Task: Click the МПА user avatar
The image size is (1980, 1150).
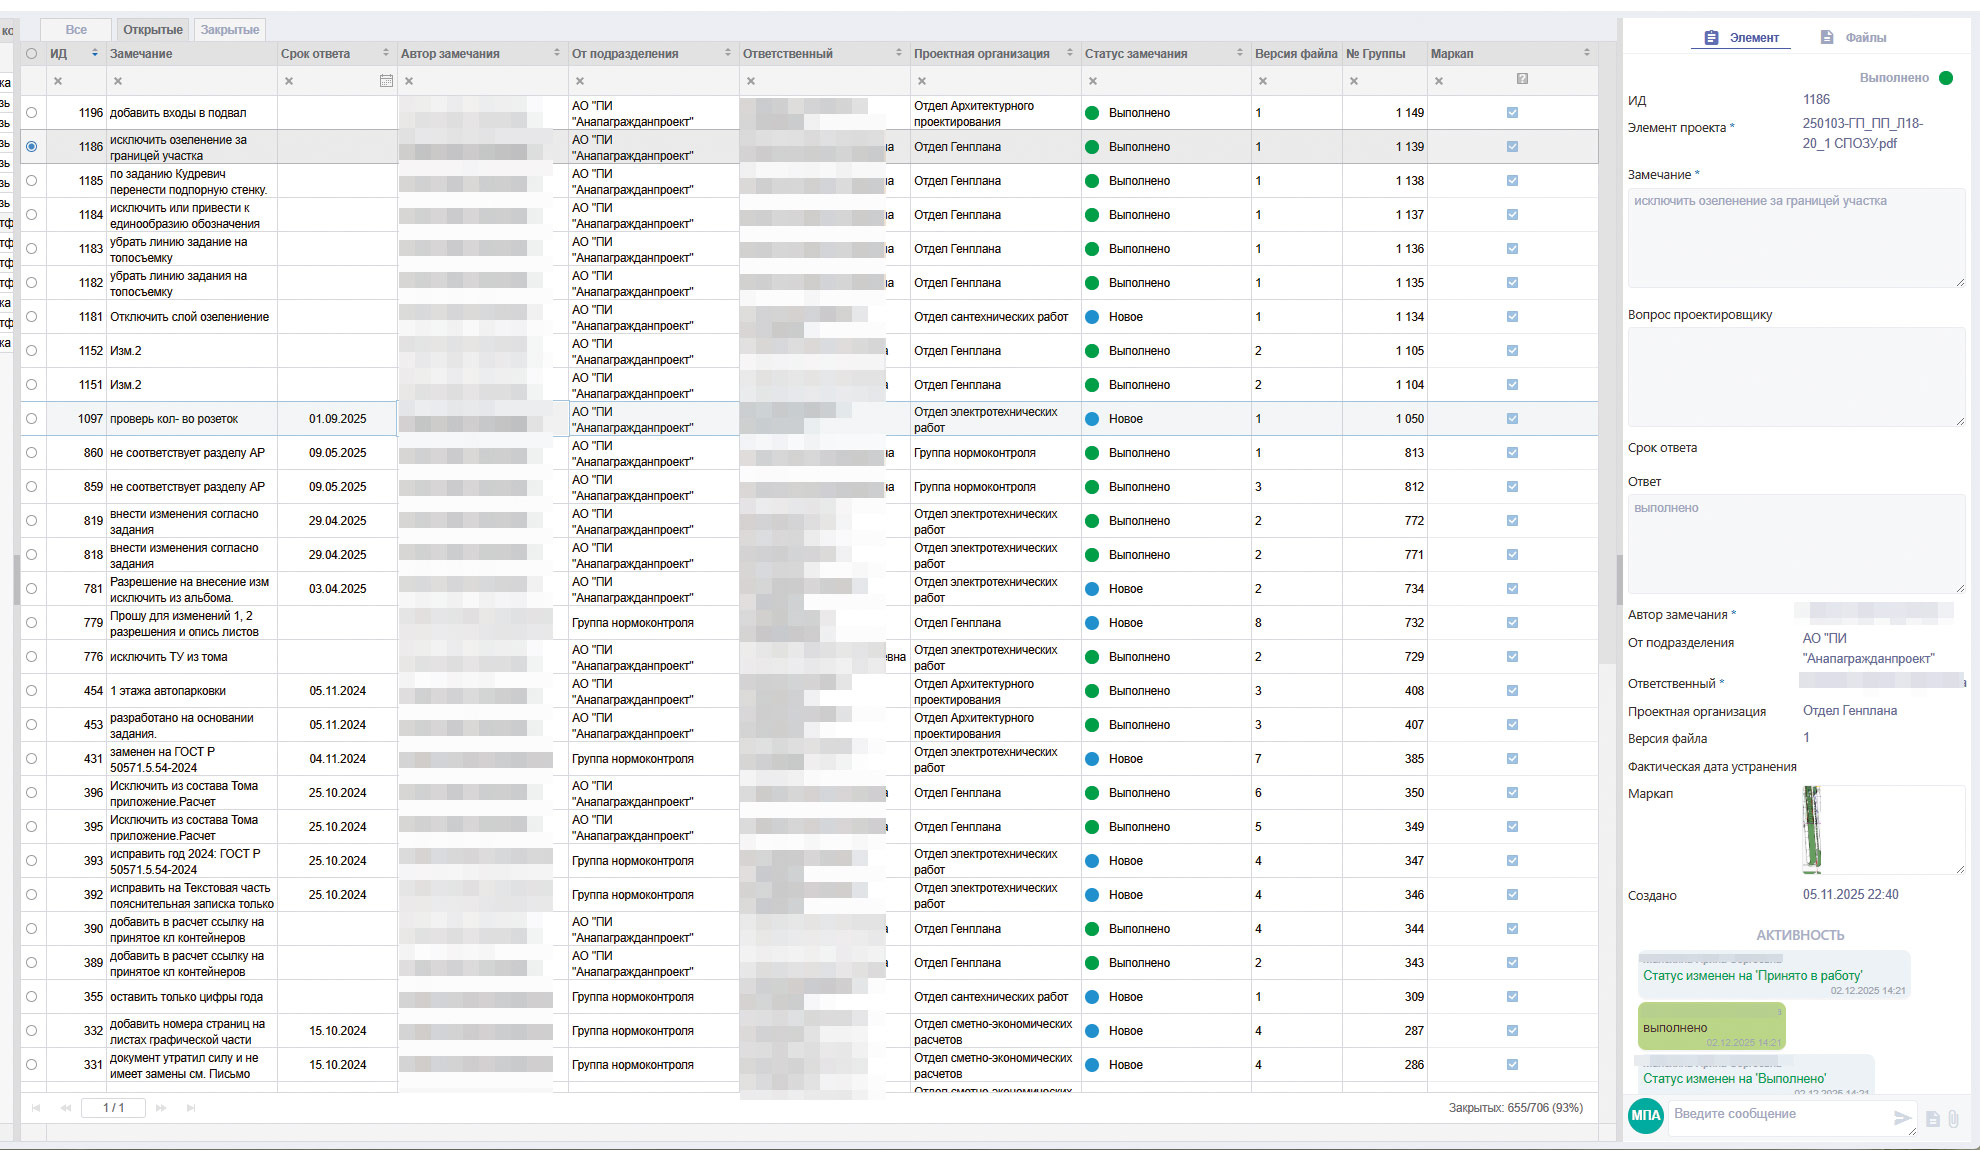Action: [1645, 1115]
